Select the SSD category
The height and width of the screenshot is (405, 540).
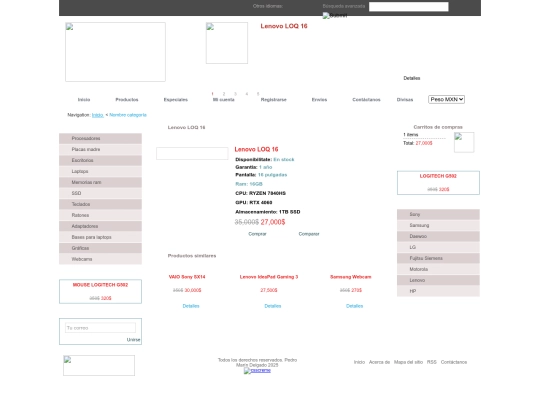[100, 193]
